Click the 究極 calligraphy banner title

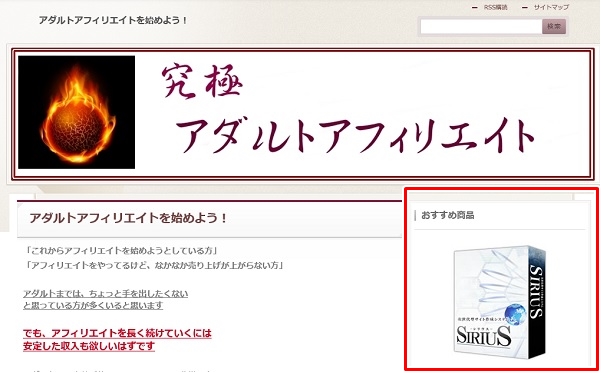202,81
